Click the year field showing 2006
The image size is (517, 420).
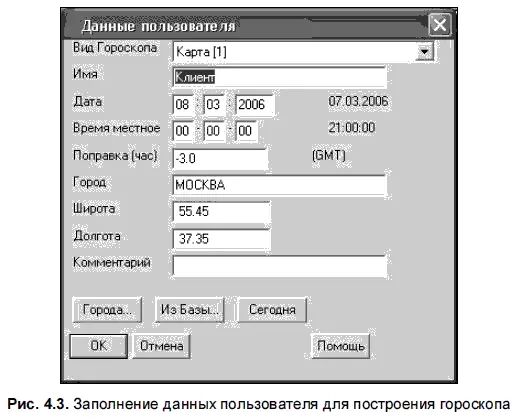[255, 104]
